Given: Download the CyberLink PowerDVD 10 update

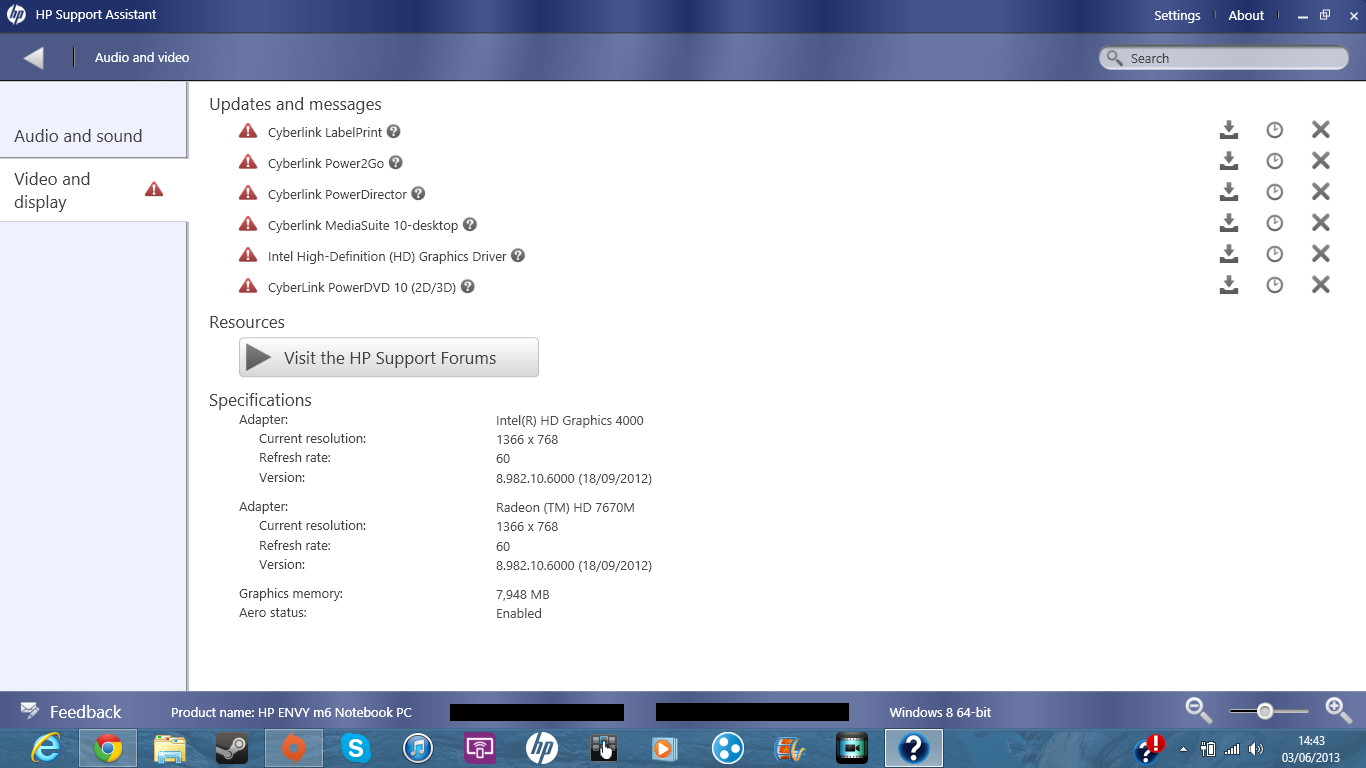Looking at the screenshot, I should coord(1229,285).
